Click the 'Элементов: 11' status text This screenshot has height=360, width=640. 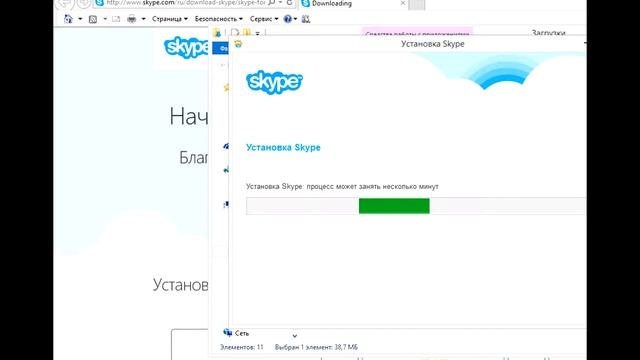(x=242, y=347)
